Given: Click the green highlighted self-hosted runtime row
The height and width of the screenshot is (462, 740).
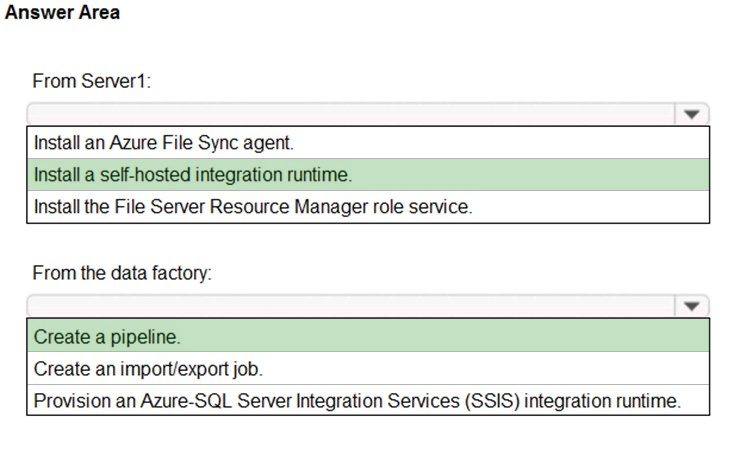Looking at the screenshot, I should [368, 175].
